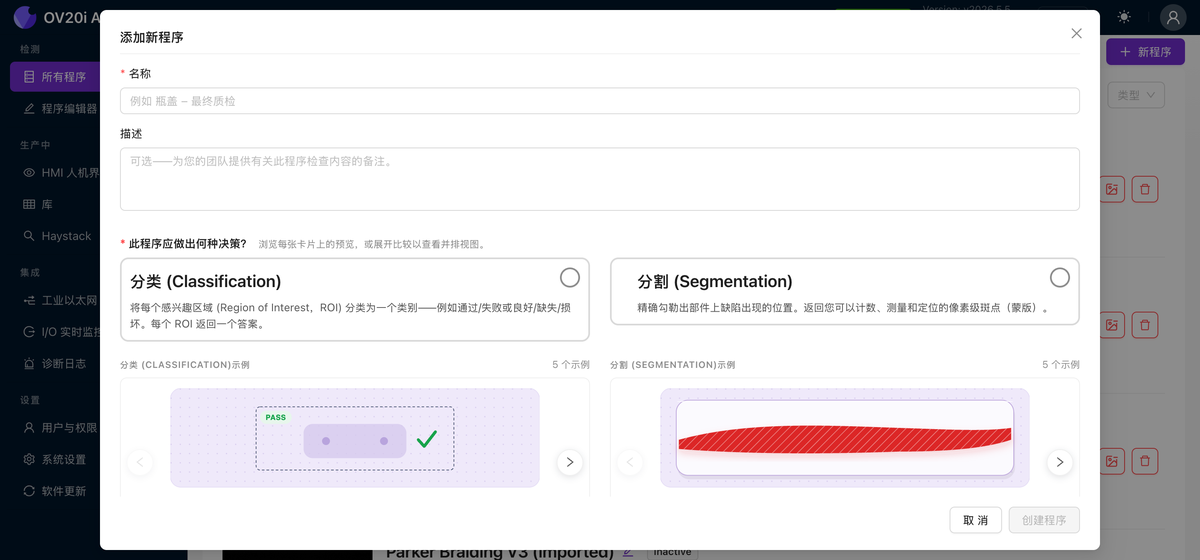Click the 5 个示例 count under Segmentation
The image size is (1200, 560).
click(x=1061, y=365)
